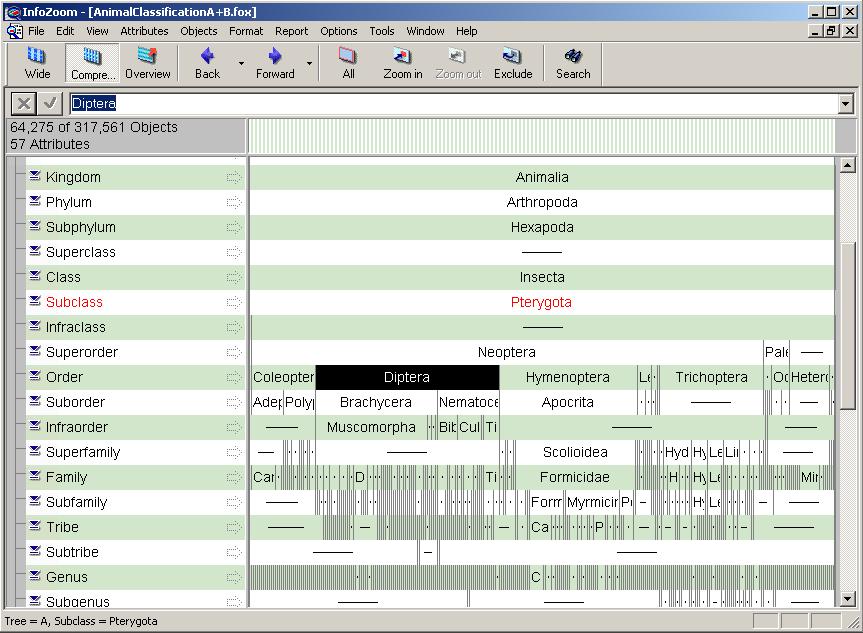863x633 pixels.
Task: Open the Attributes menu
Action: [144, 31]
